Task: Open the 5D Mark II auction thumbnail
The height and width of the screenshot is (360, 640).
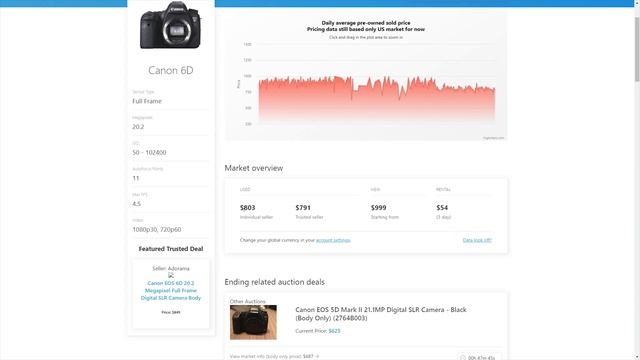Action: tap(253, 322)
